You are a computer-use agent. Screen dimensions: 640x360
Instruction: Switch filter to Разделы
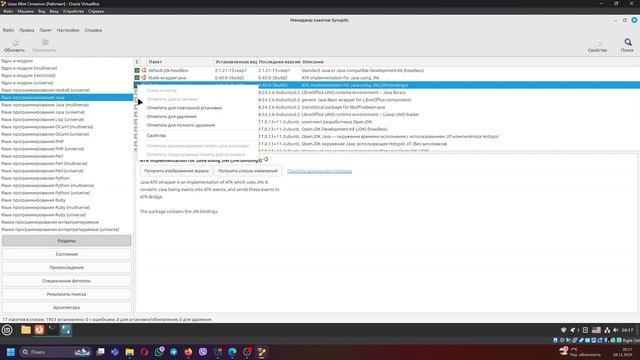point(67,241)
